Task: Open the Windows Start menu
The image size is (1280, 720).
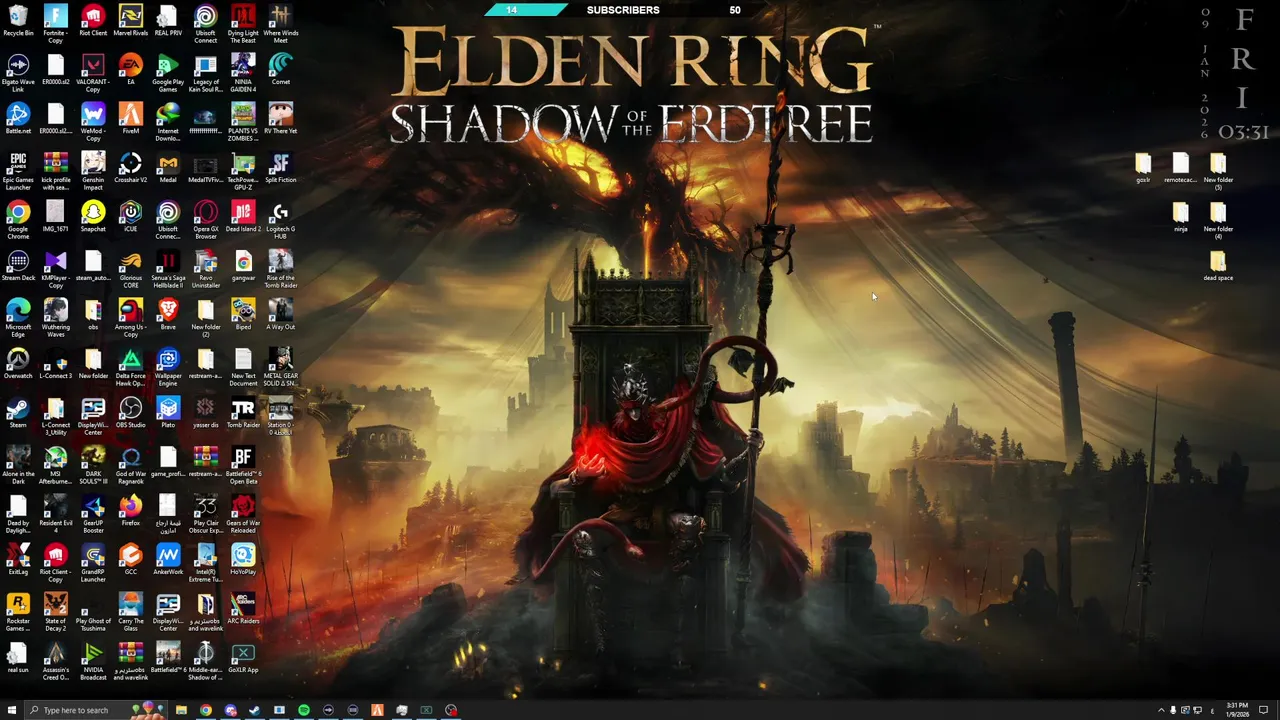Action: tap(12, 710)
